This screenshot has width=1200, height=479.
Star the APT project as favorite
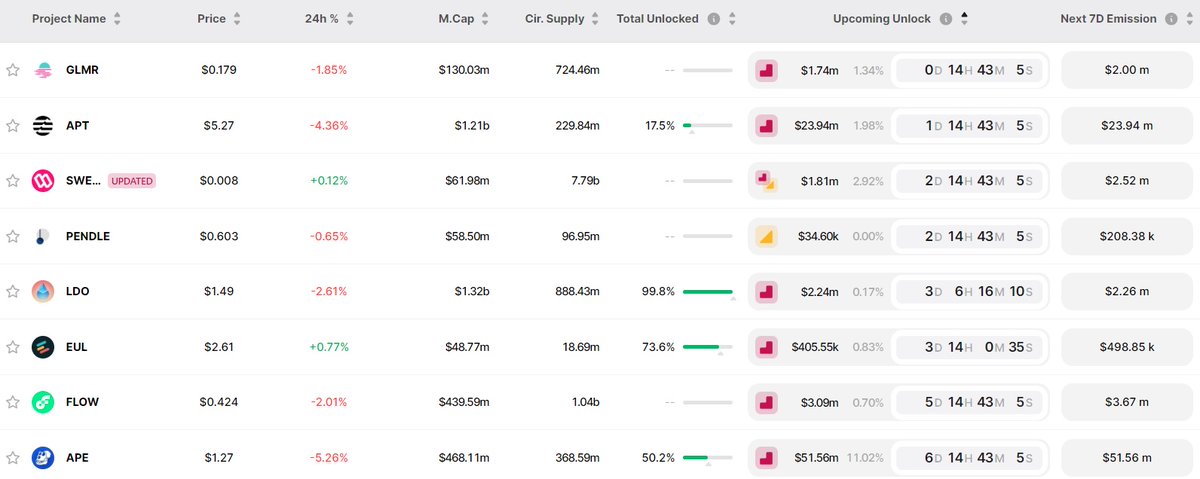tap(13, 125)
